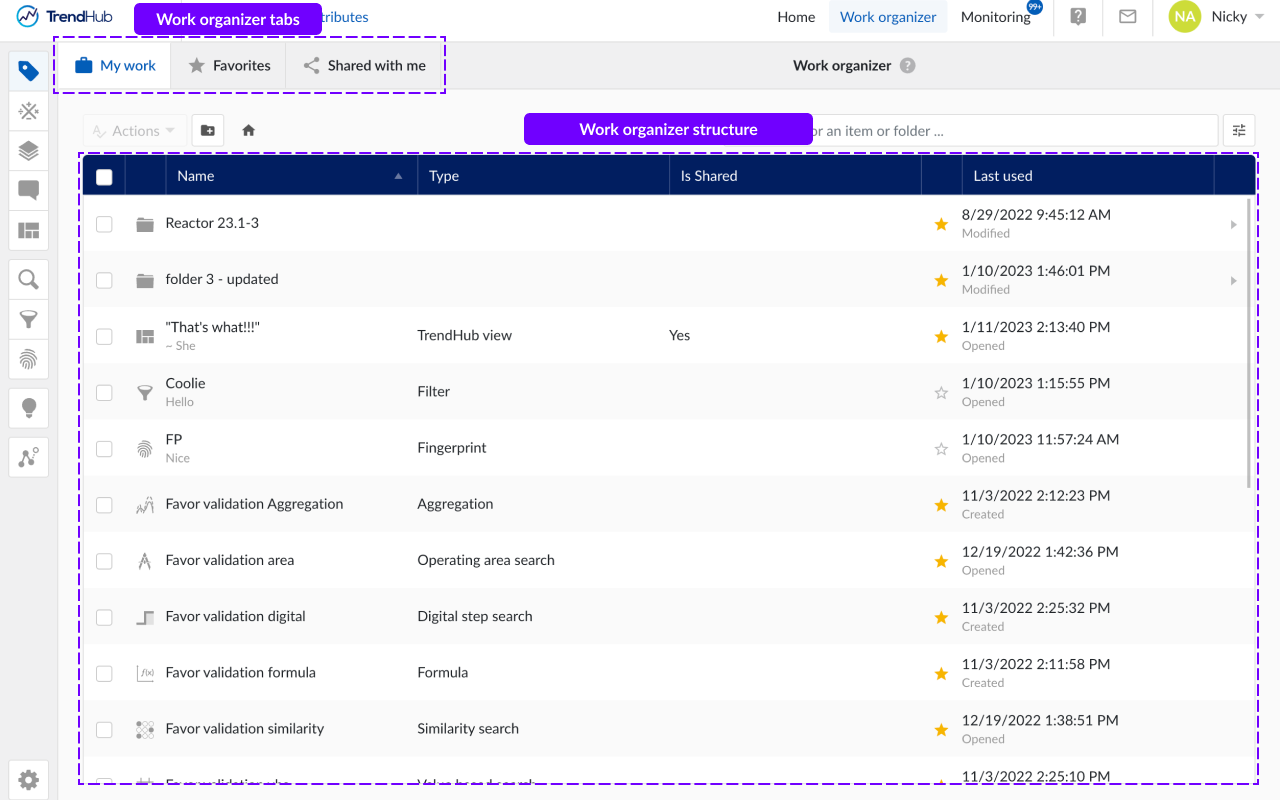This screenshot has height=800, width=1280.
Task: Click the lightbulb sidebar icon
Action: (x=29, y=407)
